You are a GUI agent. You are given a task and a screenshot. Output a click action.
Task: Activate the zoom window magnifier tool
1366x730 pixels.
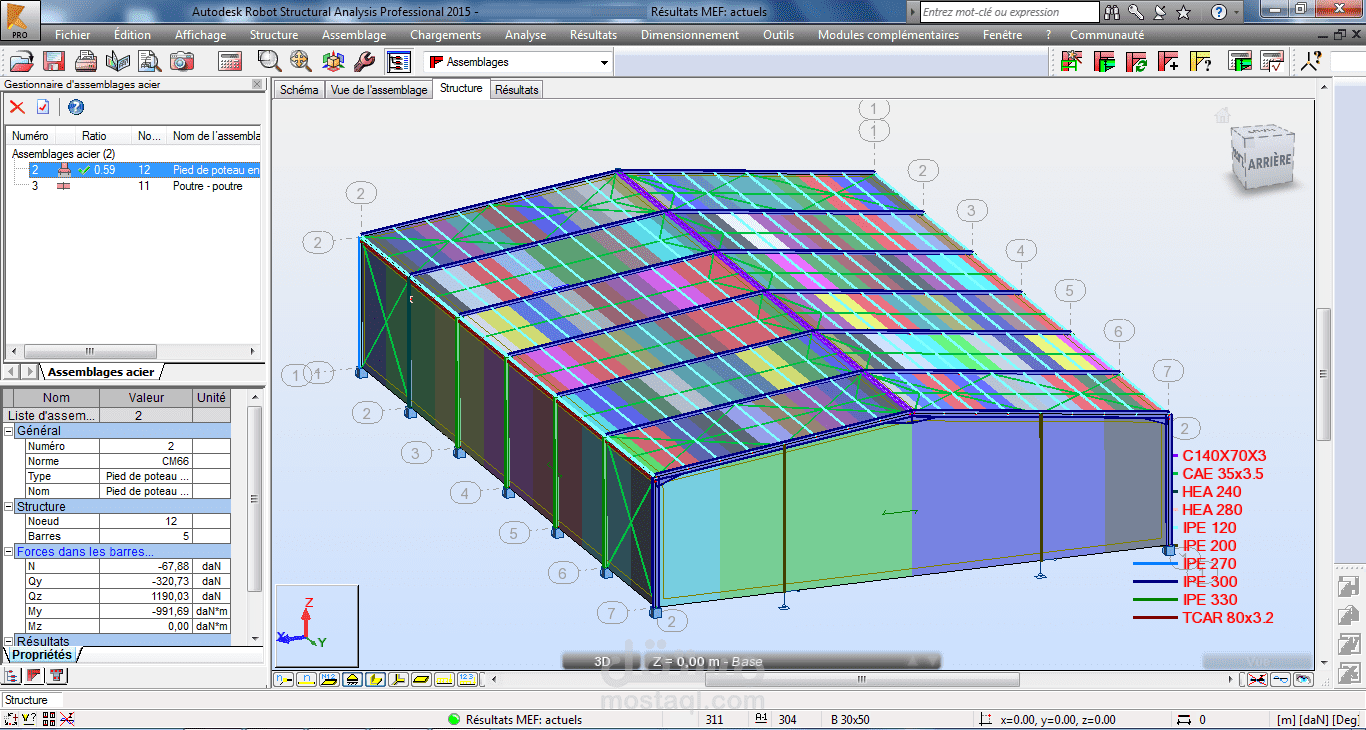click(270, 62)
